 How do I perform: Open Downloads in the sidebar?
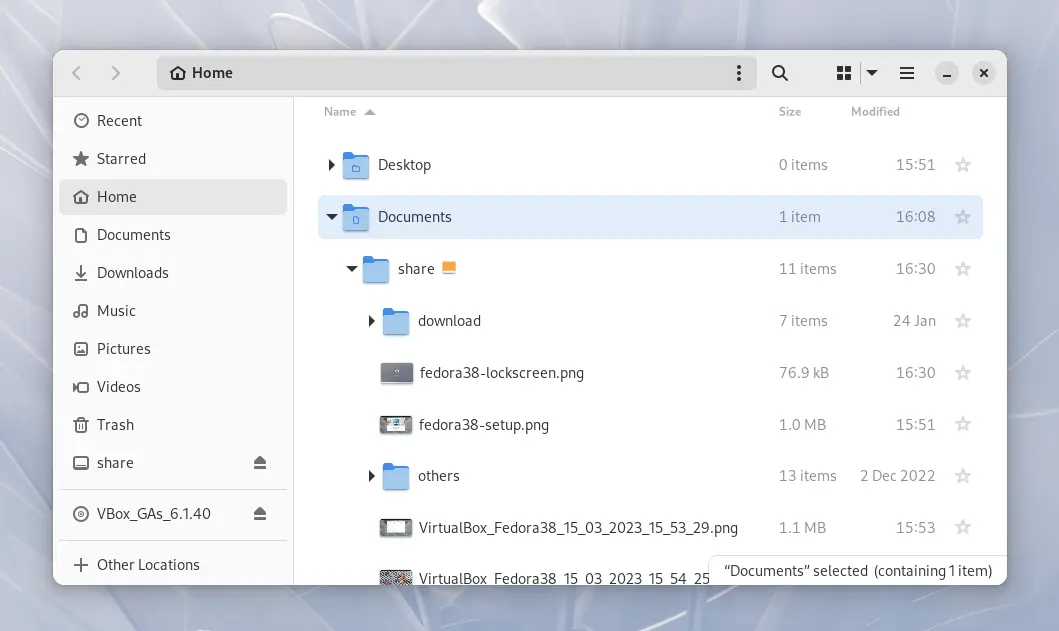132,273
